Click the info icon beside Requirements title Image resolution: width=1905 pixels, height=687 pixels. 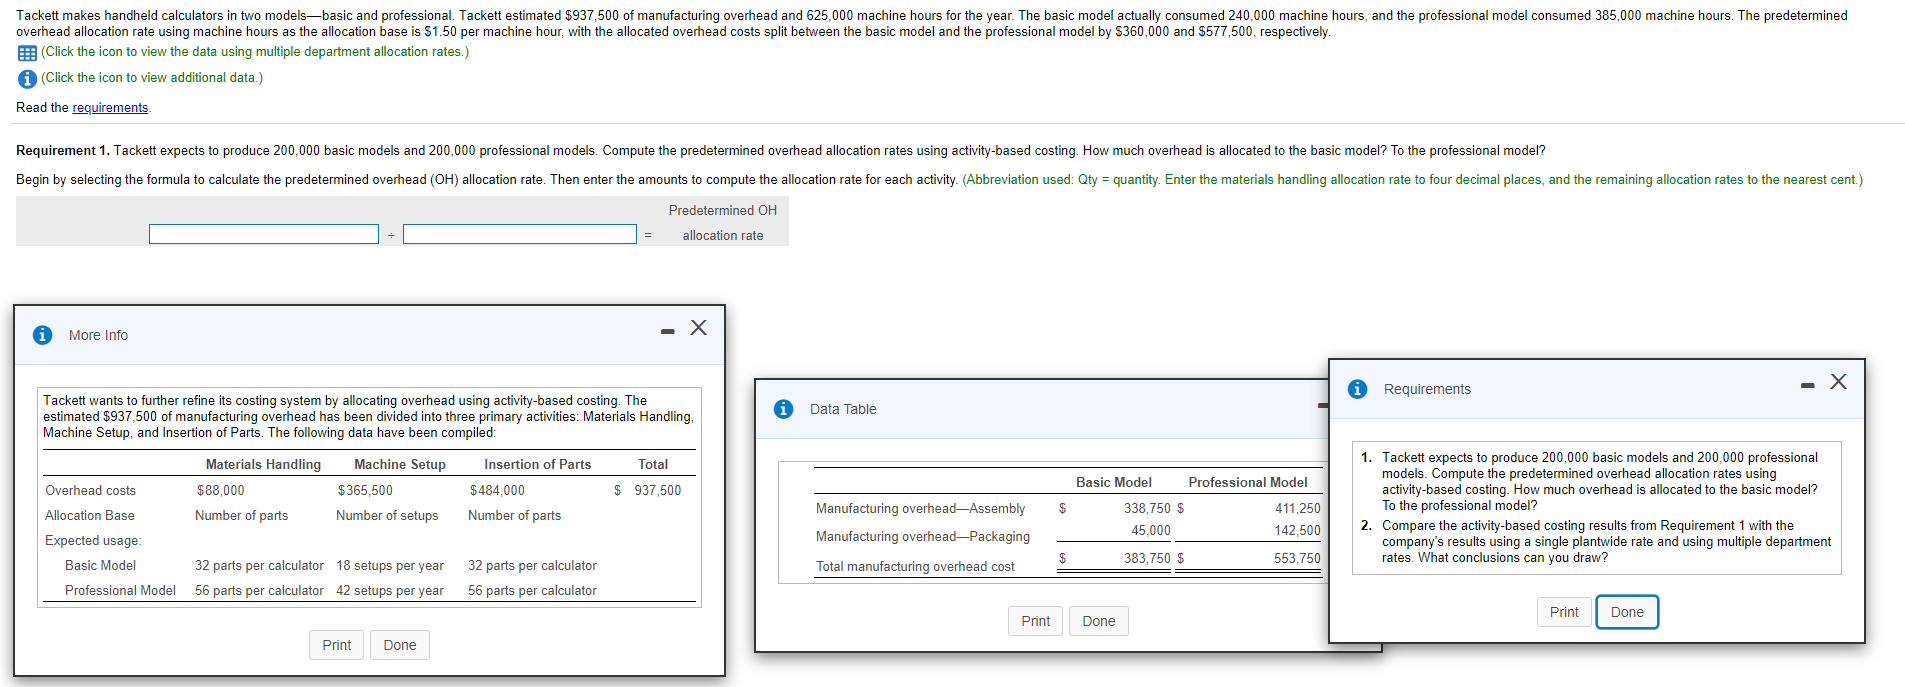pyautogui.click(x=1357, y=389)
